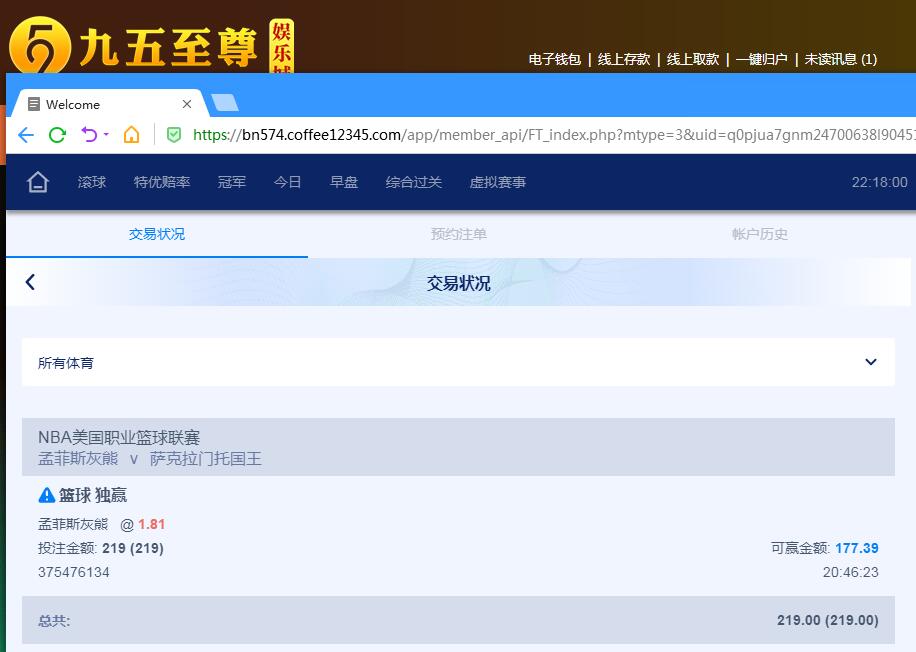
Task: Click the bet time 20:46:23
Action: tap(851, 573)
